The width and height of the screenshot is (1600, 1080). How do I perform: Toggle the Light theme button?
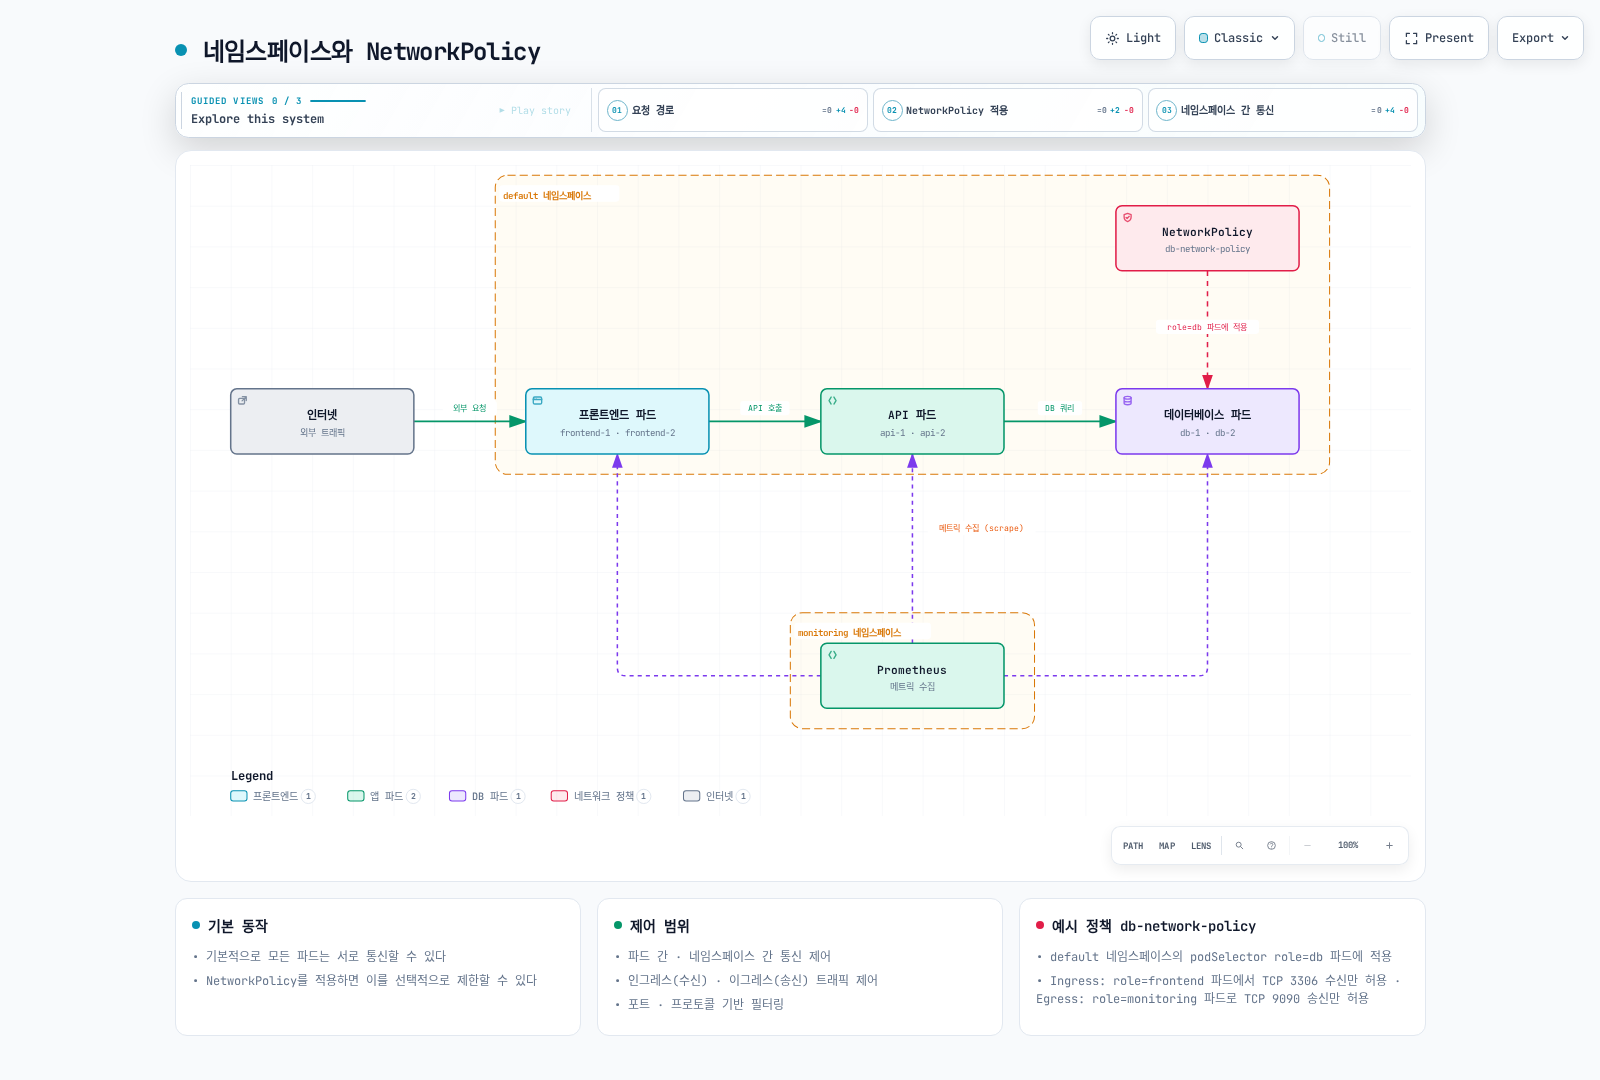click(x=1133, y=38)
